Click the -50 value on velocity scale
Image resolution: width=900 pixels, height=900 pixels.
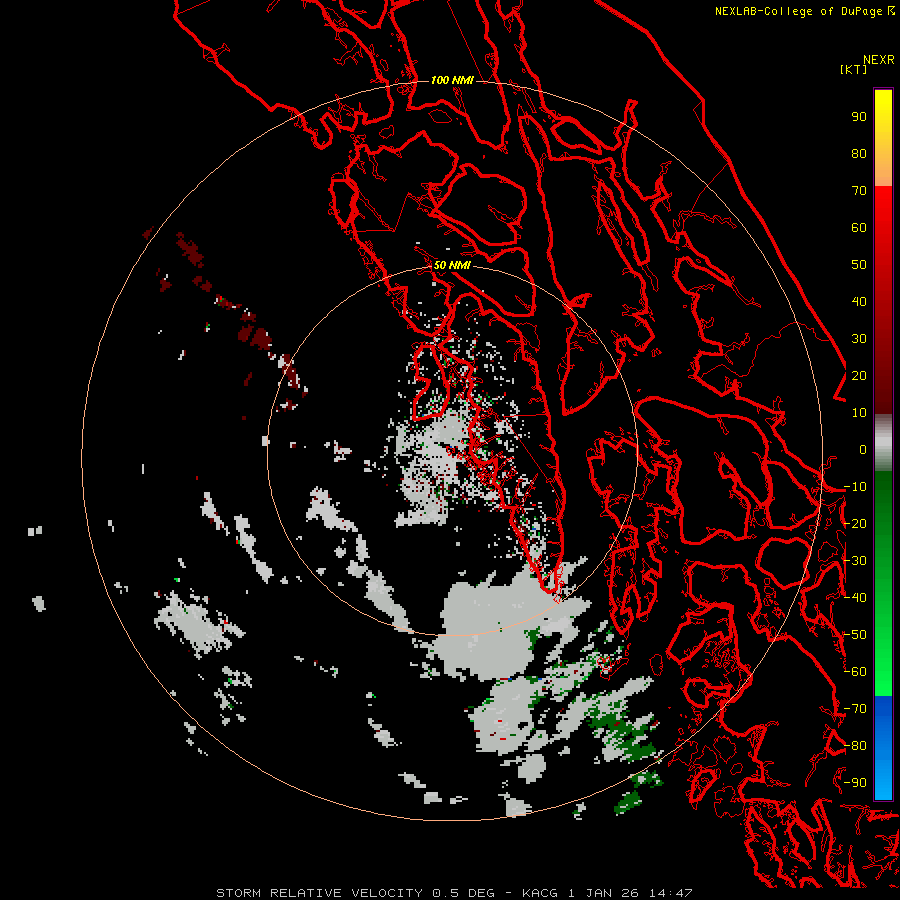tap(855, 634)
